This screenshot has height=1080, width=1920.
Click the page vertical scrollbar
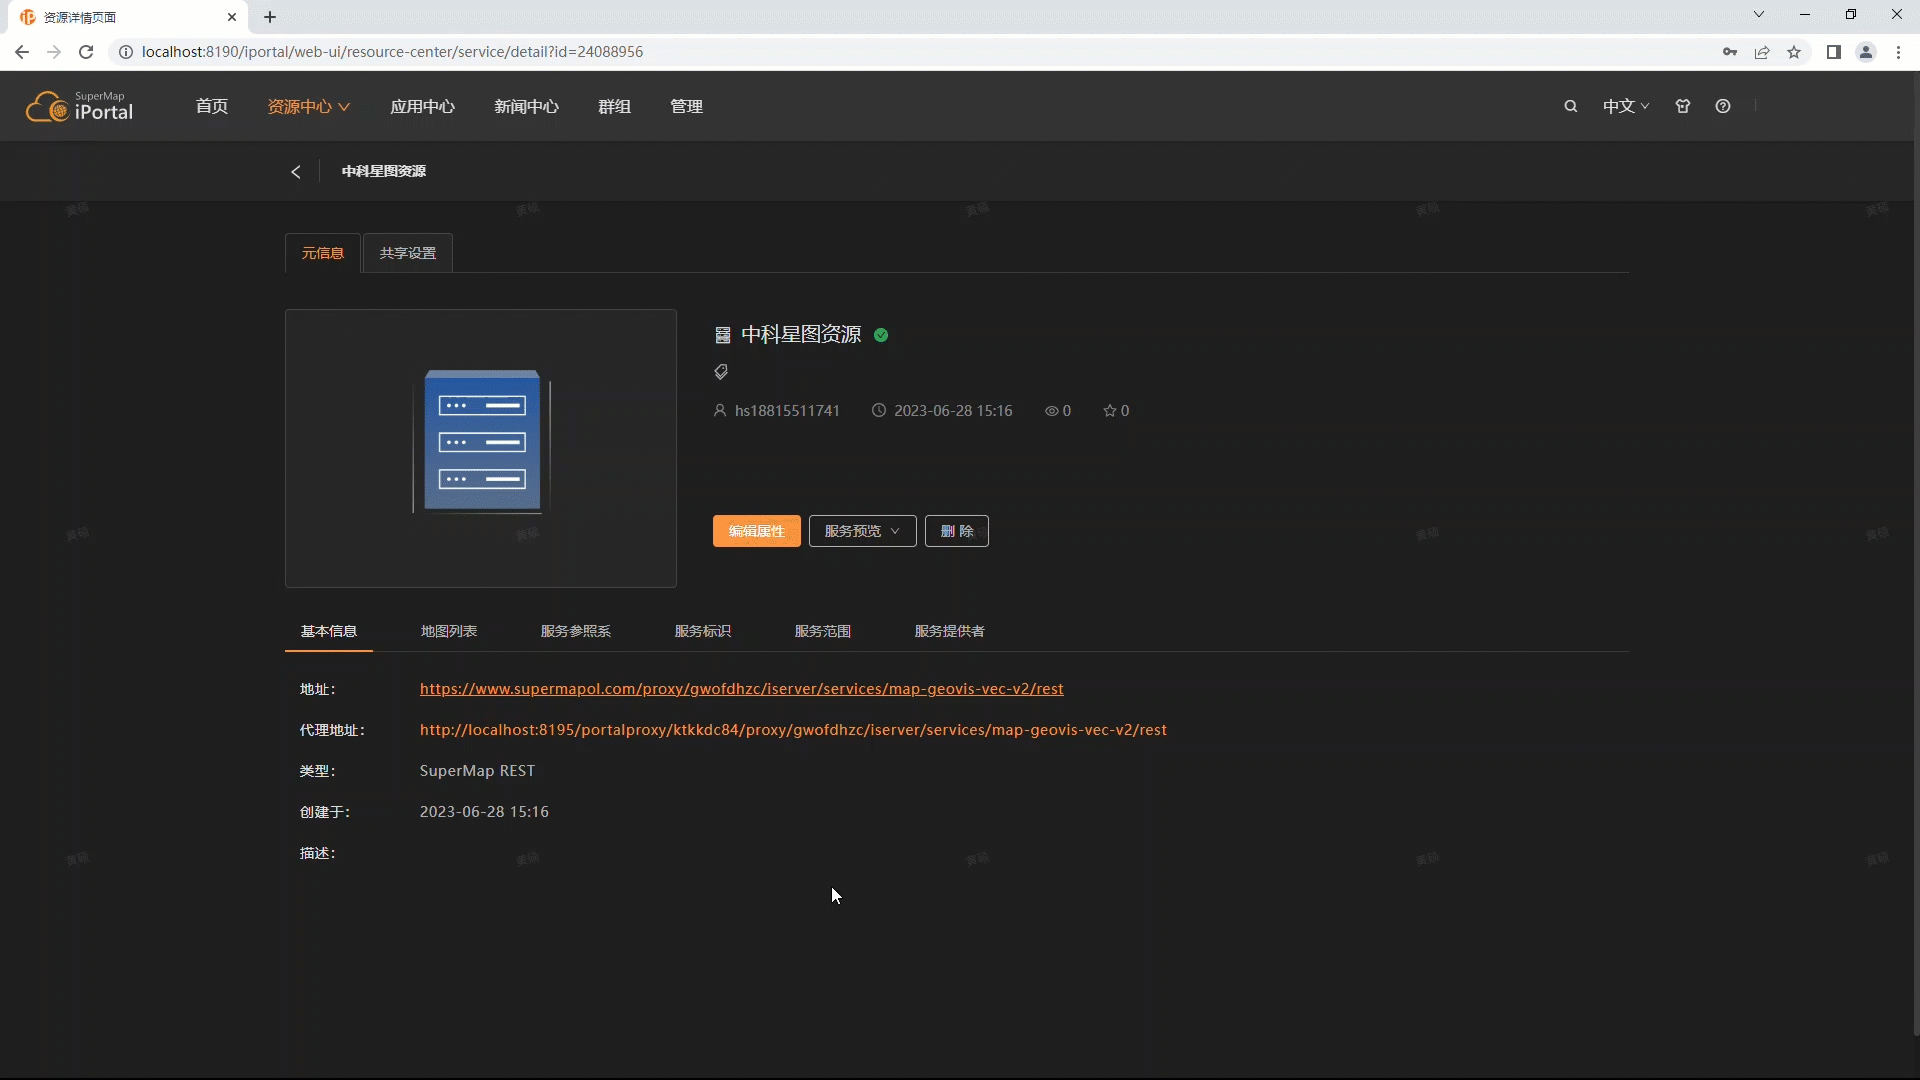click(x=1915, y=552)
